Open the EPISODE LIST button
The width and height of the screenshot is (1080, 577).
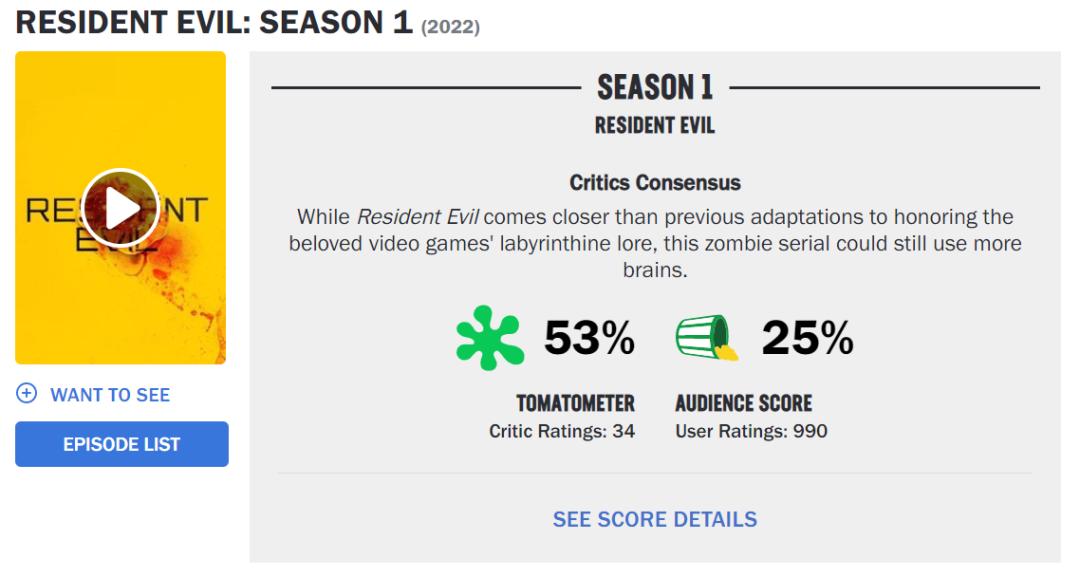[x=121, y=444]
